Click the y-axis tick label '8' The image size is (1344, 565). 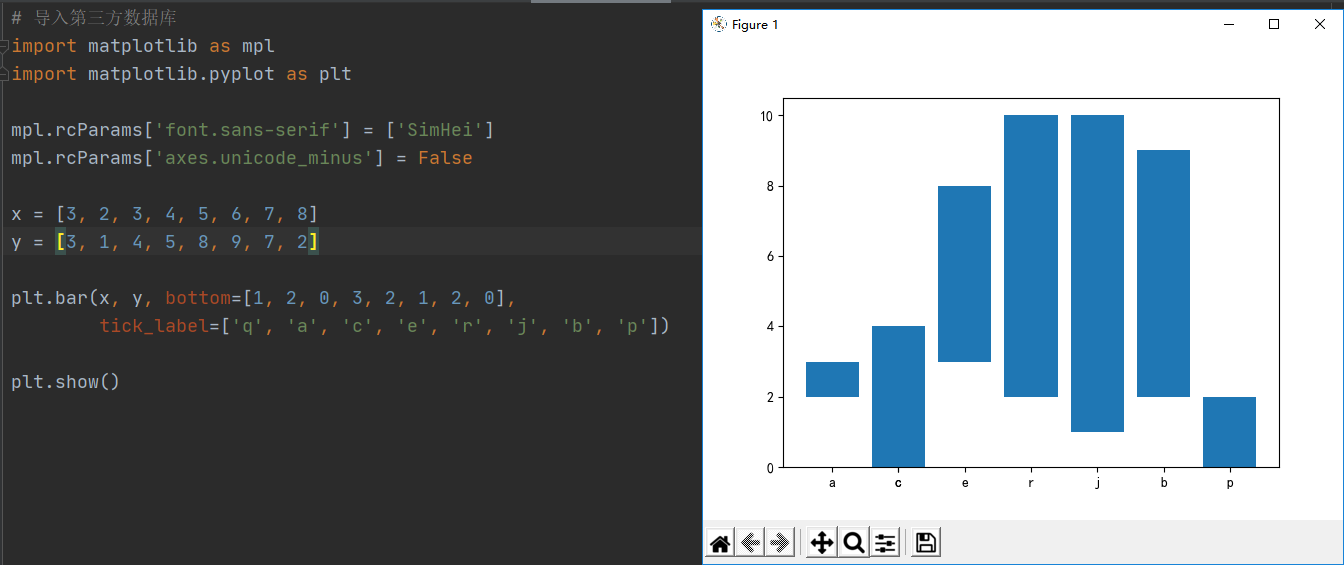[x=770, y=186]
